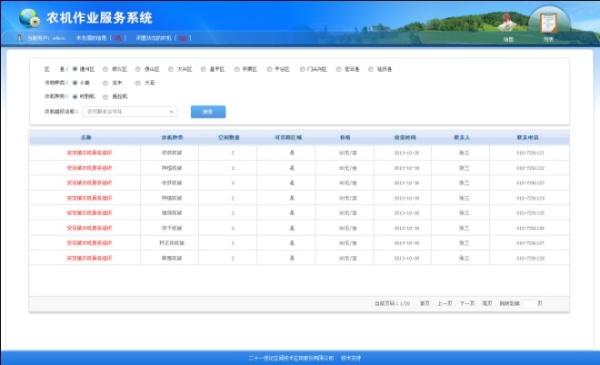
Task: Jump to the last page (尾页)
Action: point(487,303)
